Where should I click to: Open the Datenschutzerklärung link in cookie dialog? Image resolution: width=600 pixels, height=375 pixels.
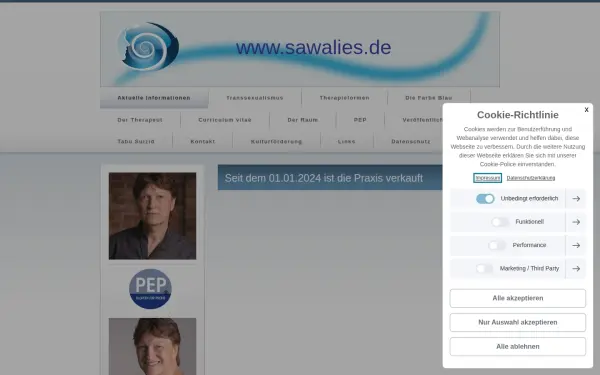531,178
